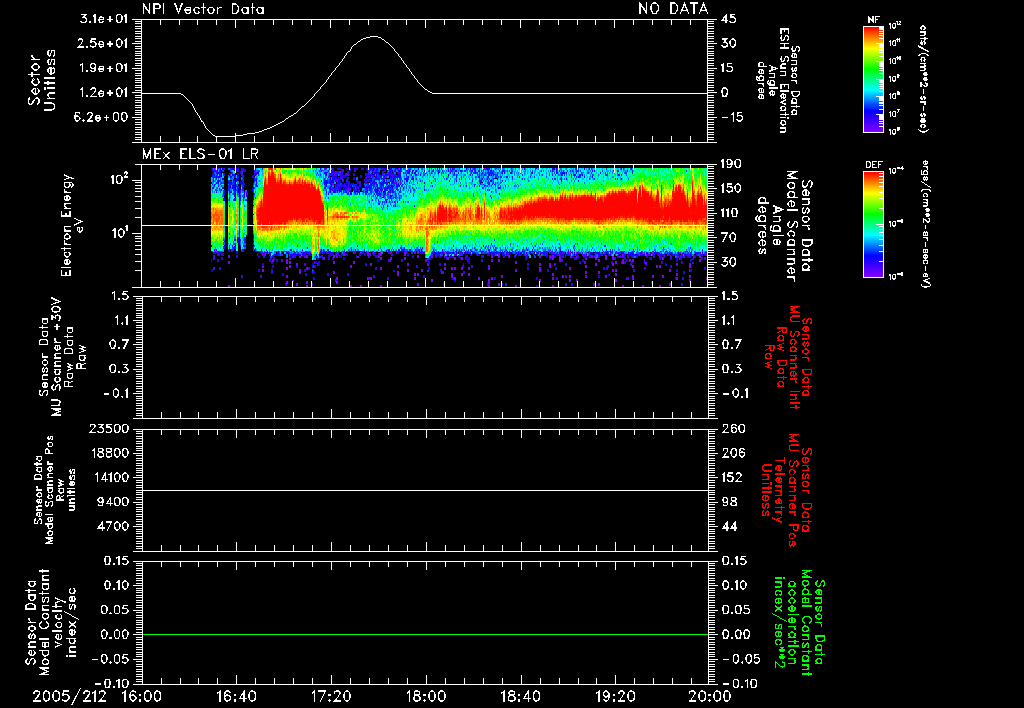This screenshot has height=708, width=1024.
Task: Click the 'Sector Unitless' axis title
Action: 42,80
